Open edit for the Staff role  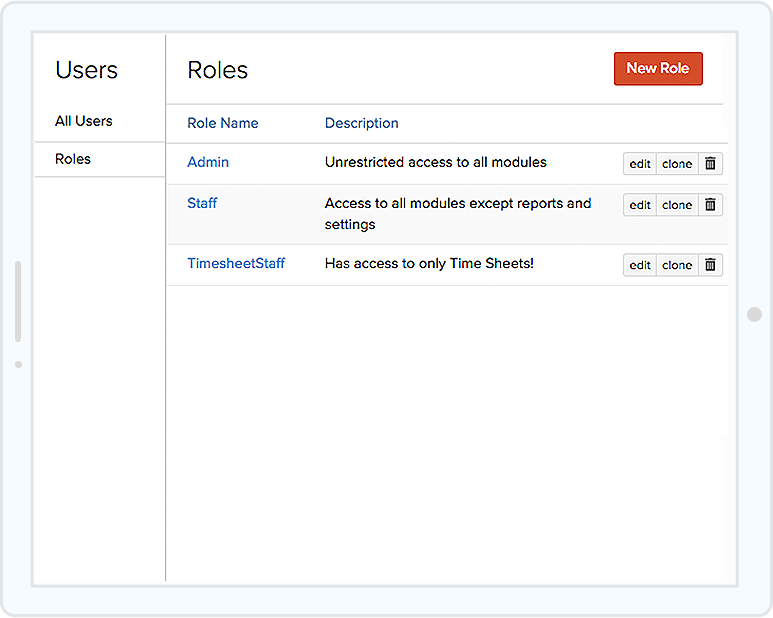(640, 204)
